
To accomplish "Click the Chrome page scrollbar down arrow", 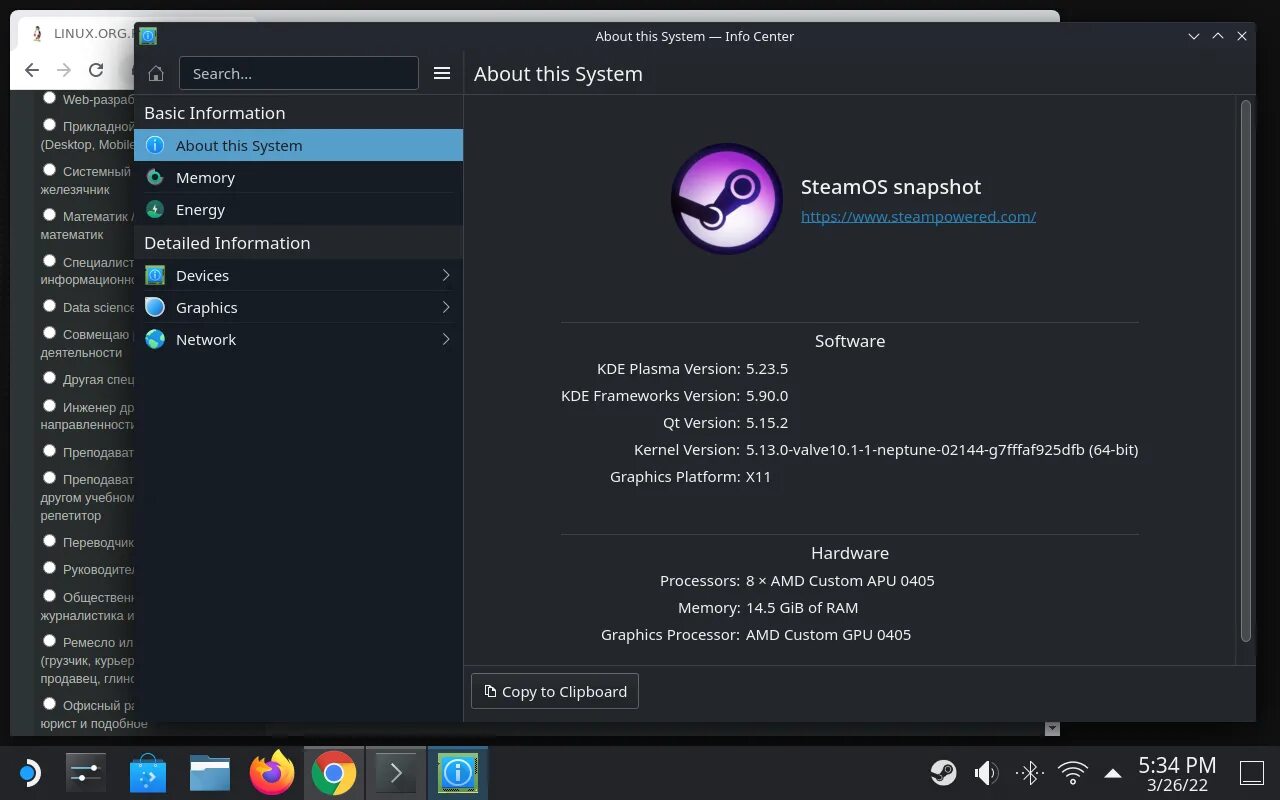I will [1052, 729].
